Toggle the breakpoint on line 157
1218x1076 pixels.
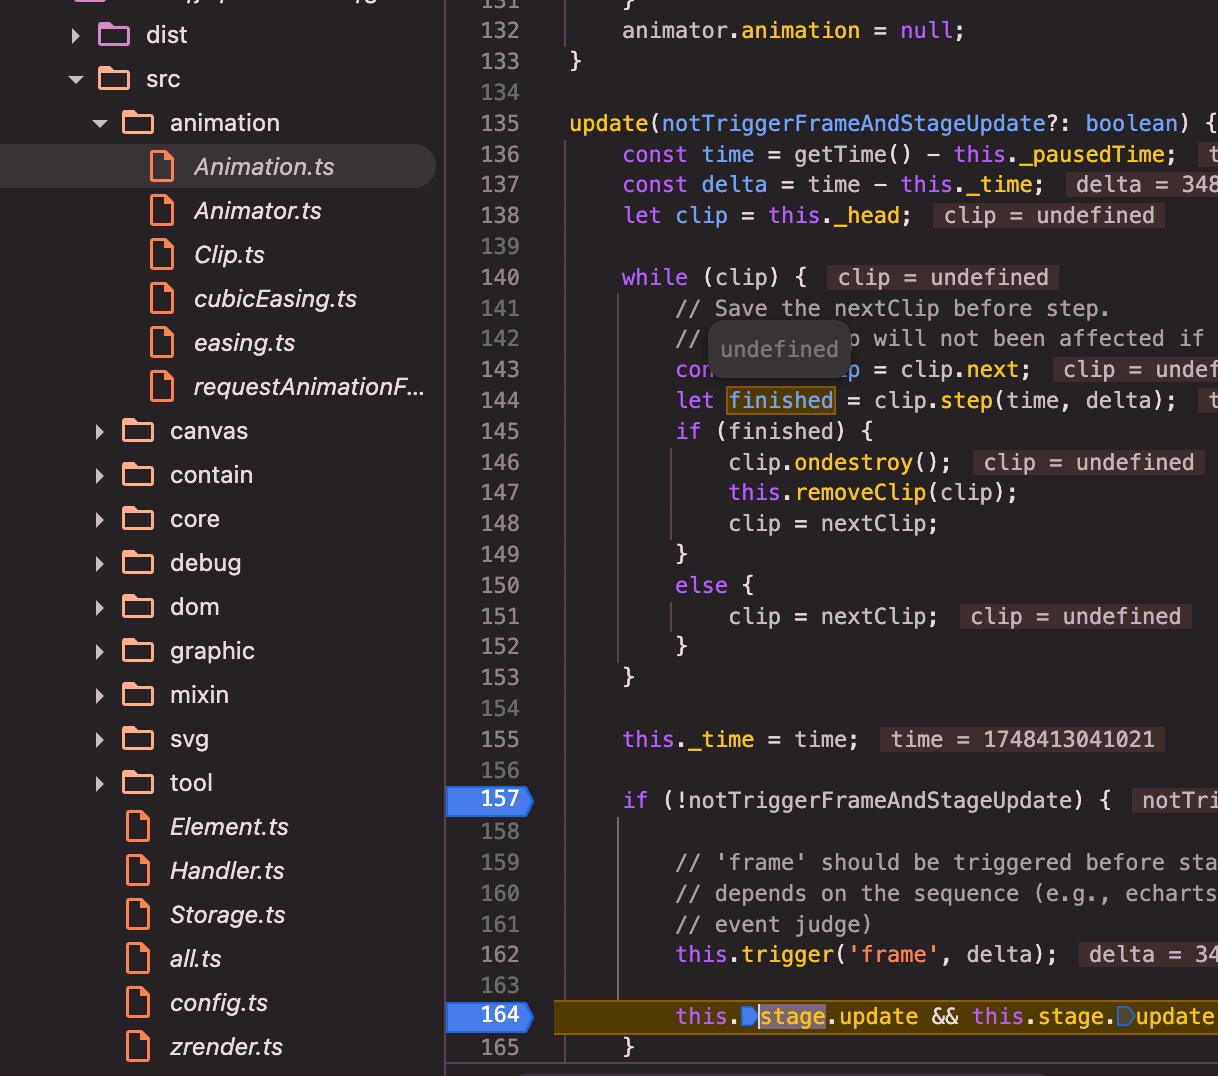tap(489, 800)
